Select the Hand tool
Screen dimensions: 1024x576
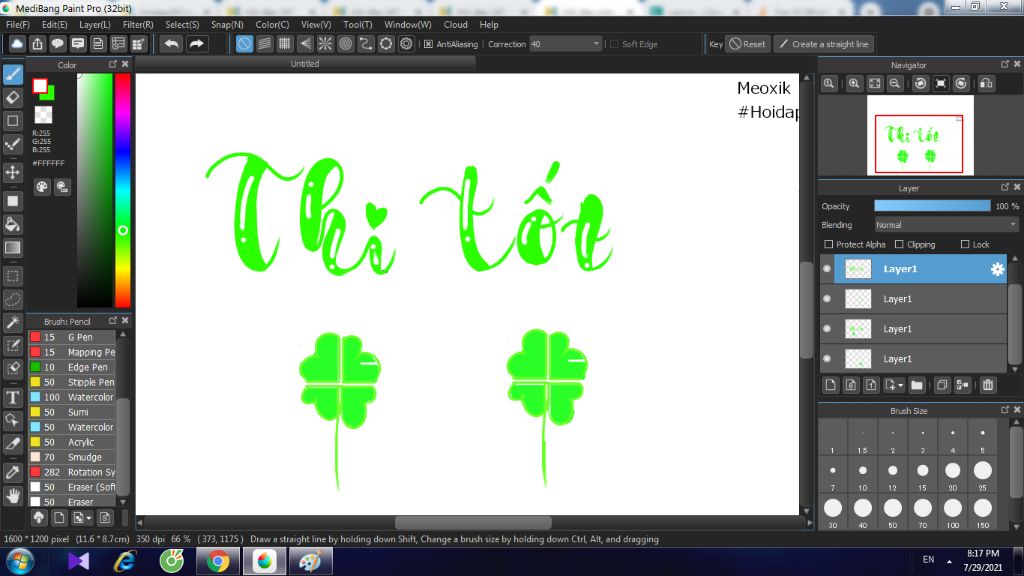13,496
